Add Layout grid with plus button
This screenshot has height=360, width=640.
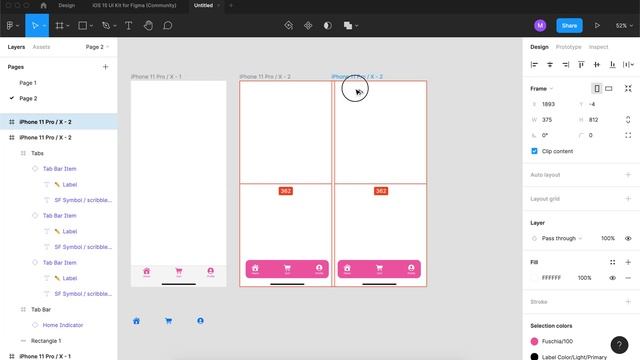pos(628,199)
